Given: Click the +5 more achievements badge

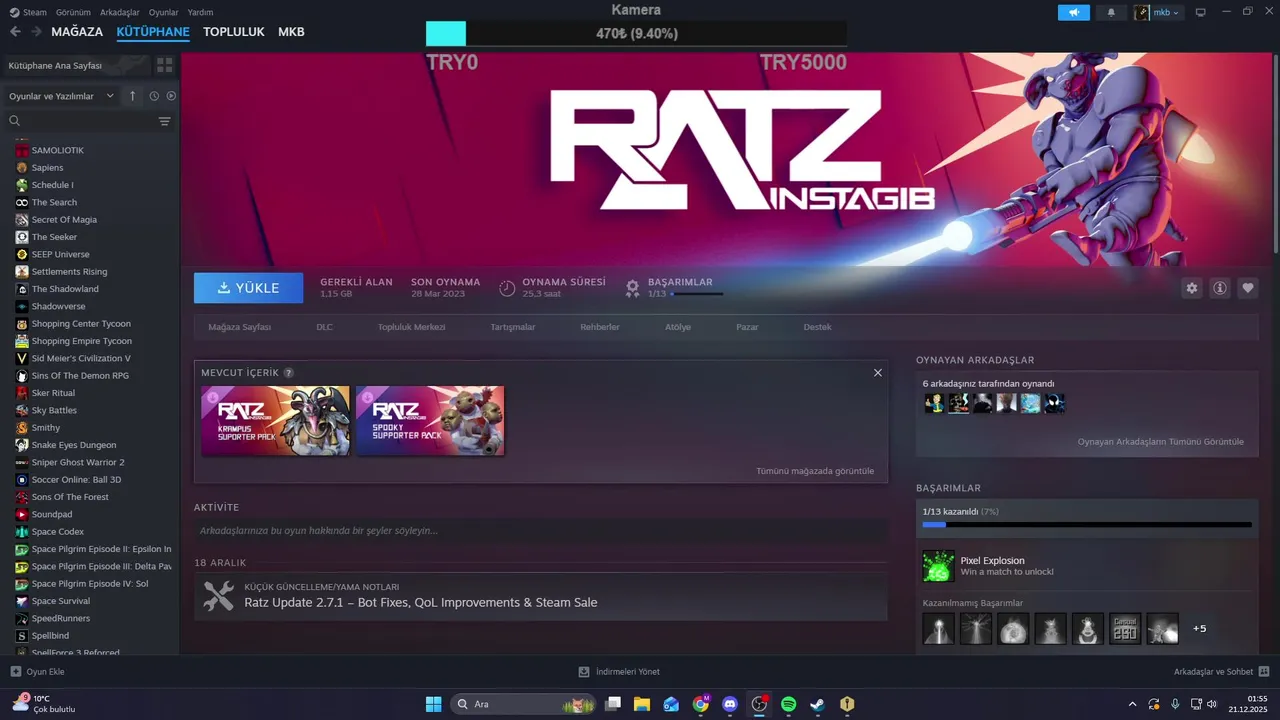Looking at the screenshot, I should coord(1200,628).
